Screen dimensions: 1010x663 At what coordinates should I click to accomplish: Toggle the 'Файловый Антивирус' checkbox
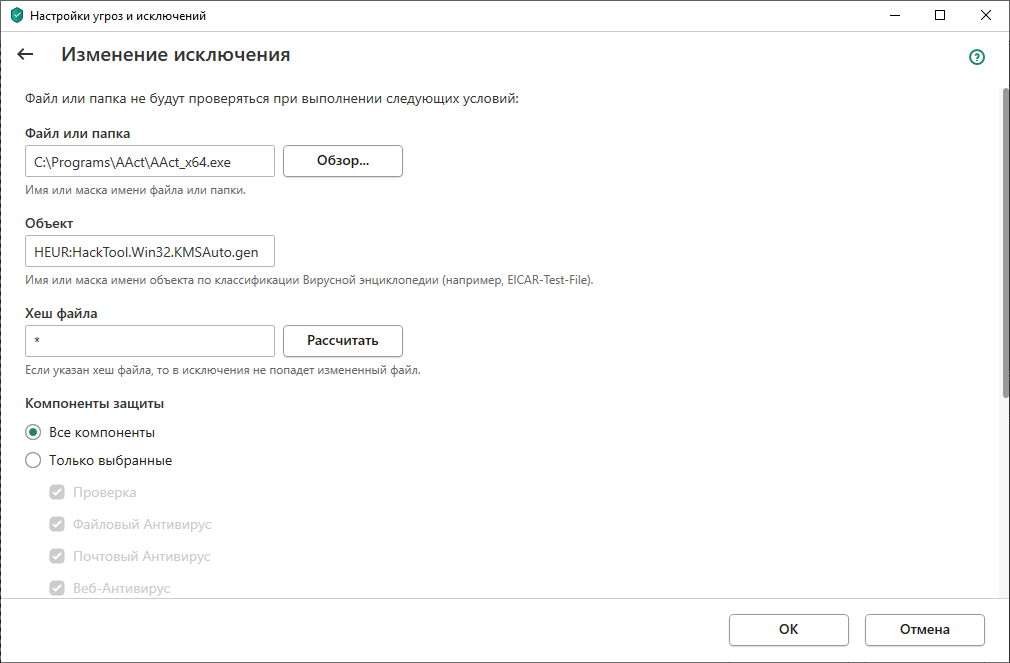[57, 524]
